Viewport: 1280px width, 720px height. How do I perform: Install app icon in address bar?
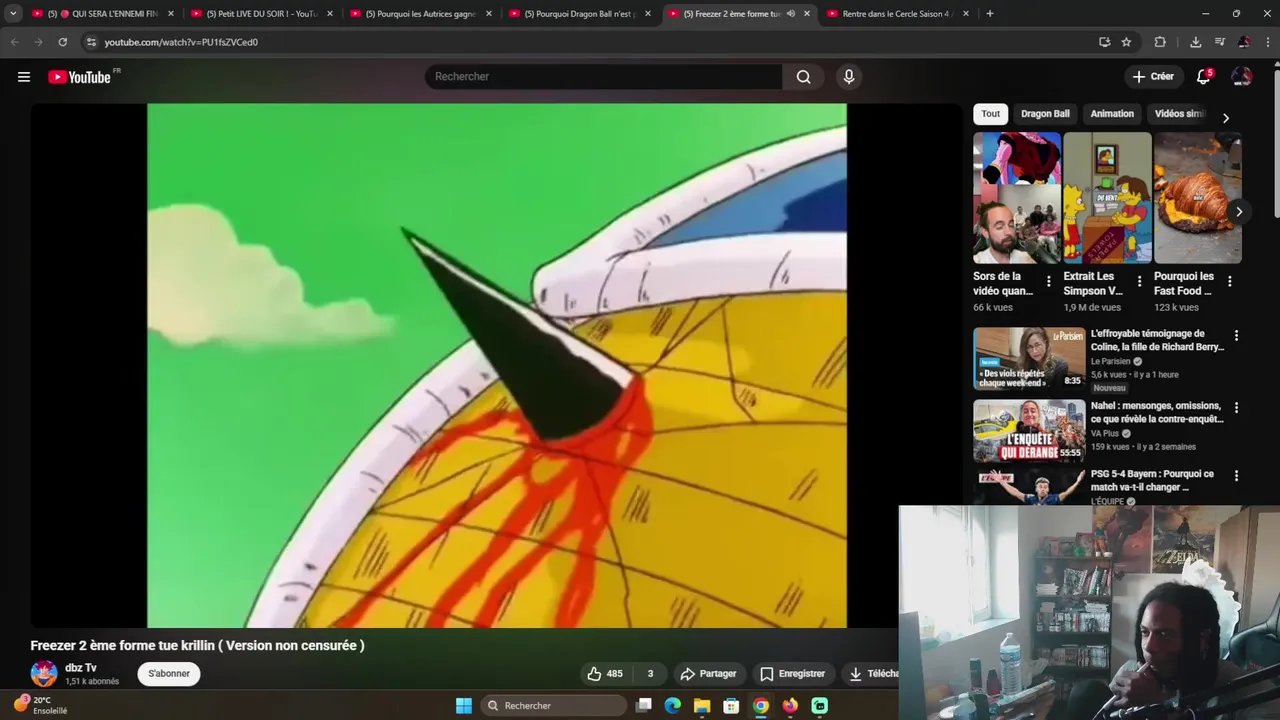coord(1104,42)
